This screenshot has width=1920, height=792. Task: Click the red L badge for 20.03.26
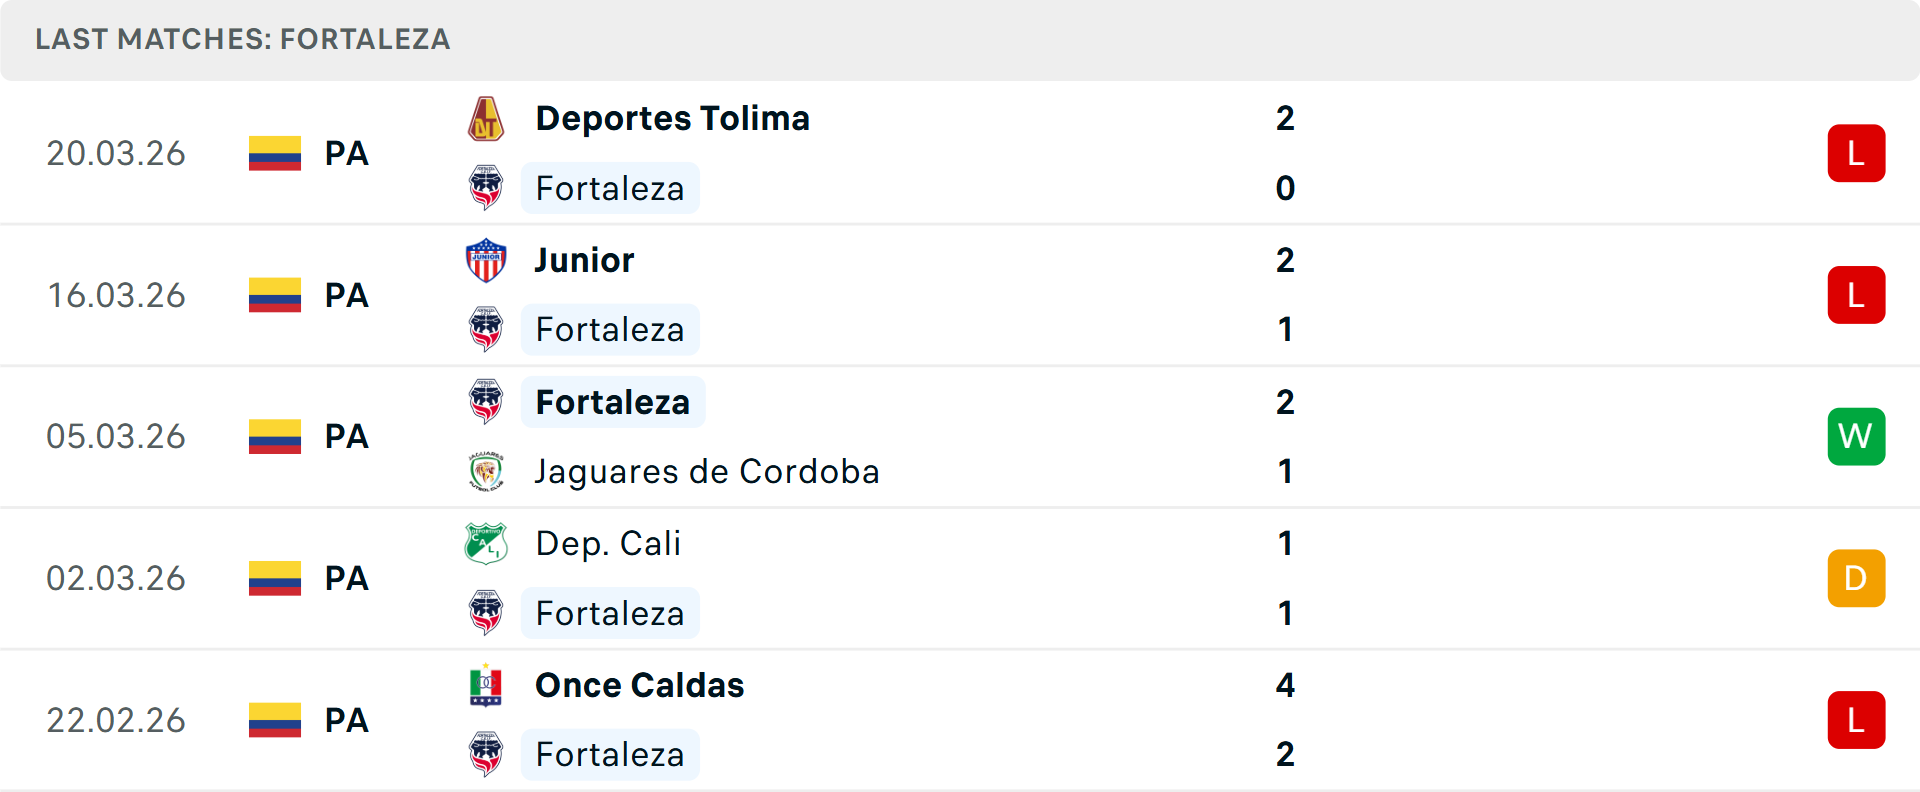point(1856,153)
